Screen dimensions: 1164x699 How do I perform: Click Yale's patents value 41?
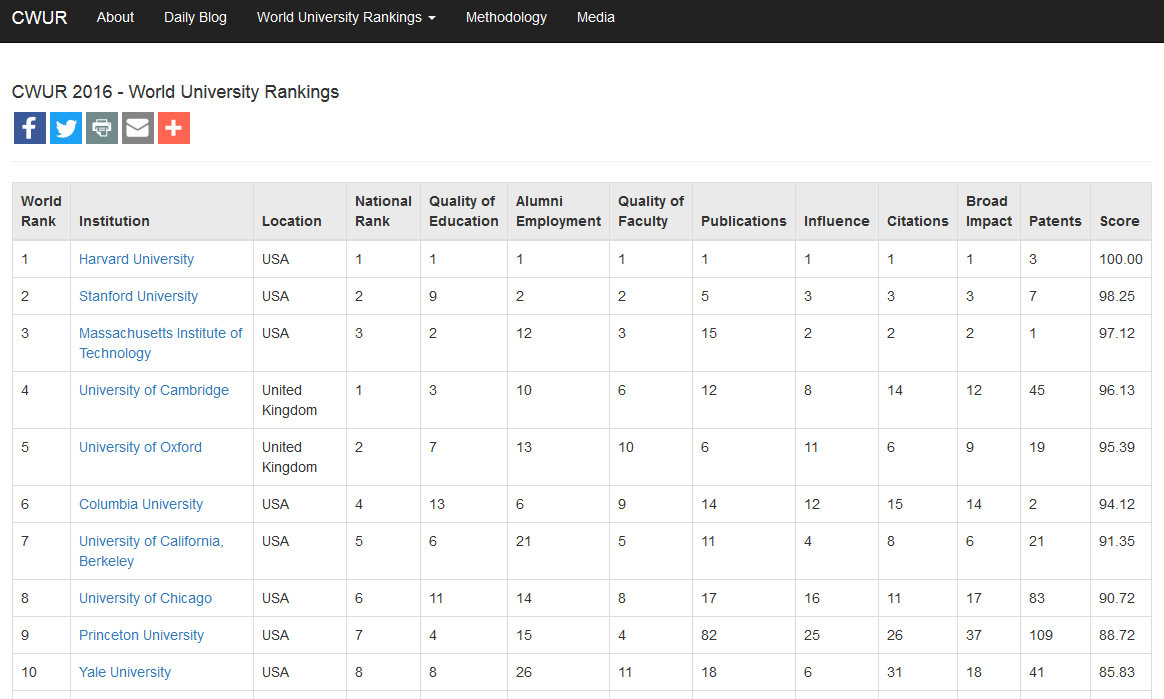tap(1037, 672)
